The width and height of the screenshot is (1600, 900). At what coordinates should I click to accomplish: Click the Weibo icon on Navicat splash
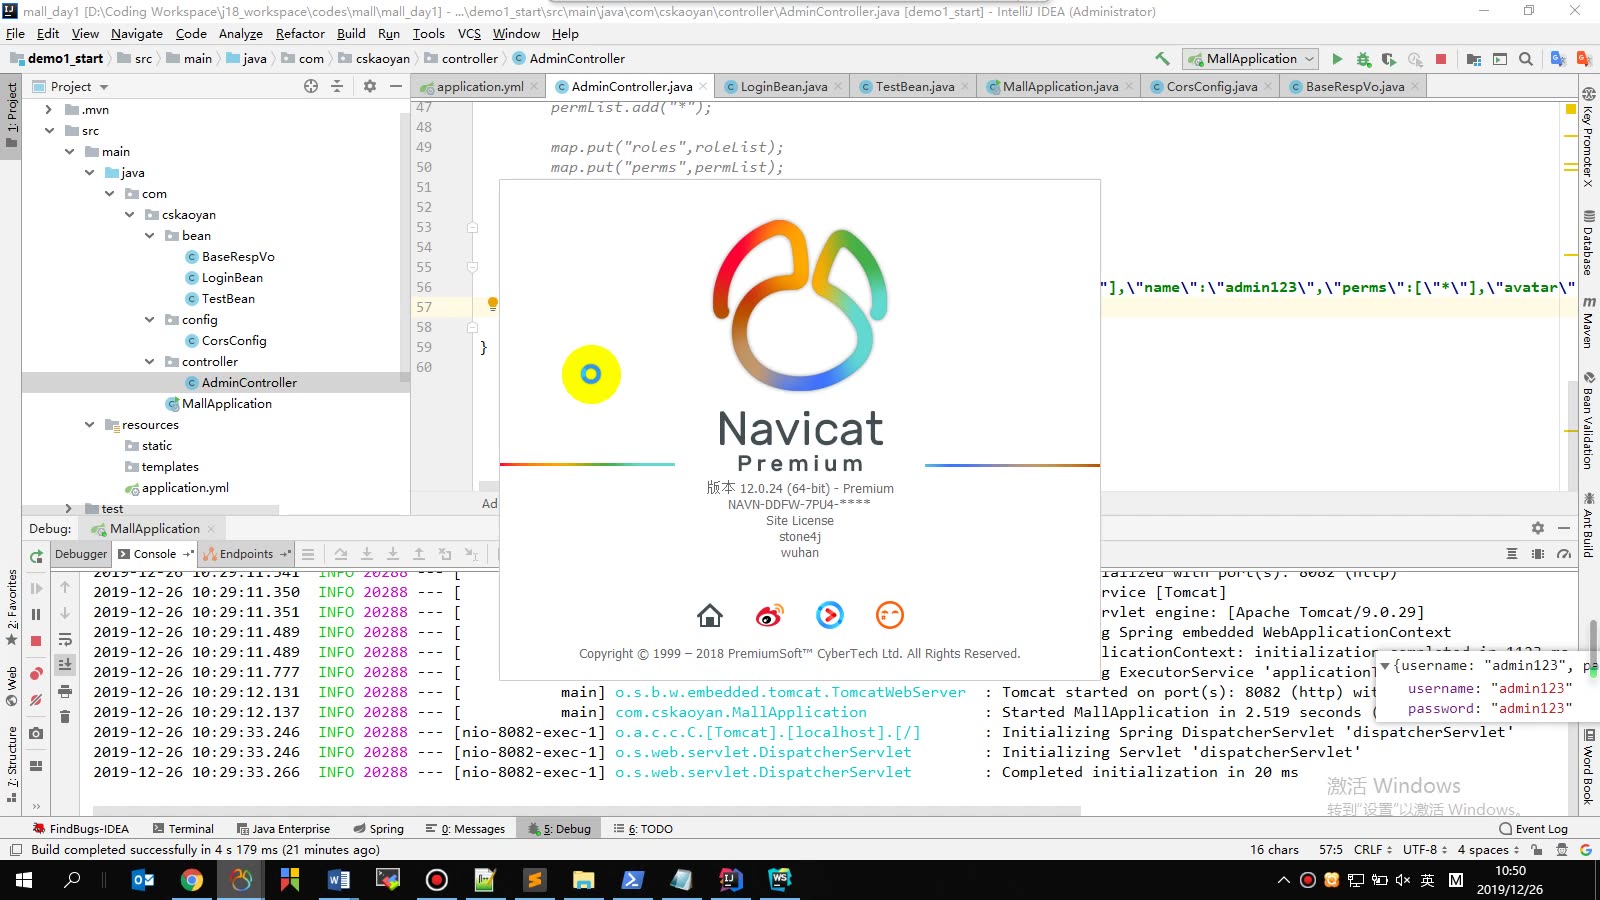(x=770, y=615)
